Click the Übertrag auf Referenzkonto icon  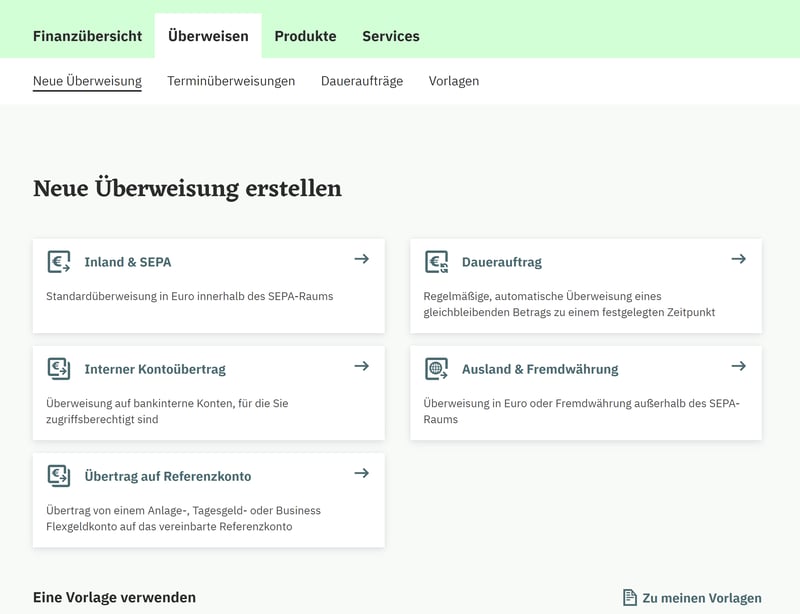pos(59,476)
